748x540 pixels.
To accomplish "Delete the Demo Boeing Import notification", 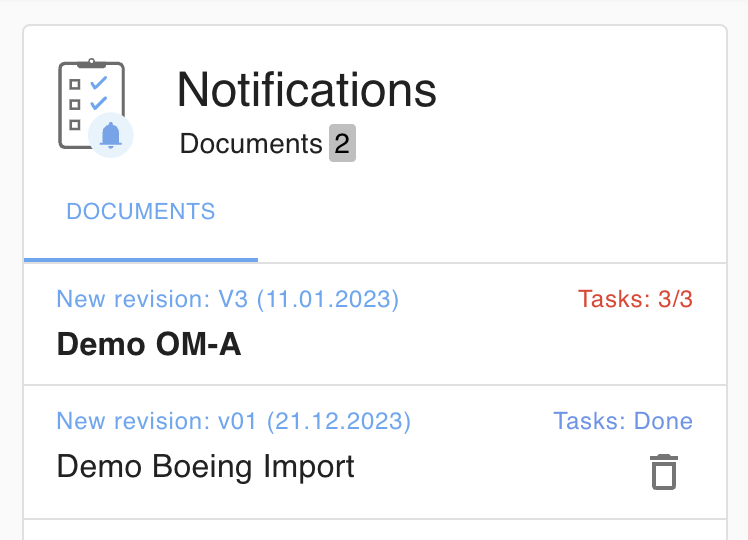I will pos(664,471).
